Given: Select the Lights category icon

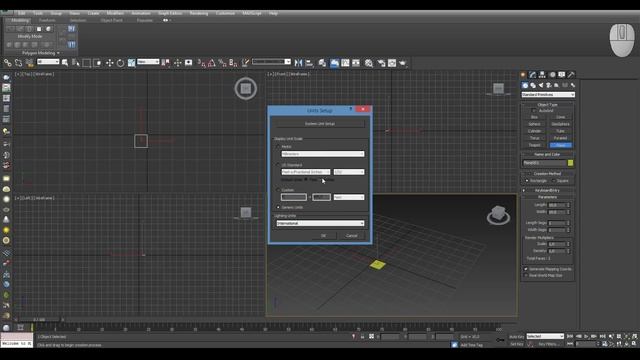Looking at the screenshot, I should 541,85.
